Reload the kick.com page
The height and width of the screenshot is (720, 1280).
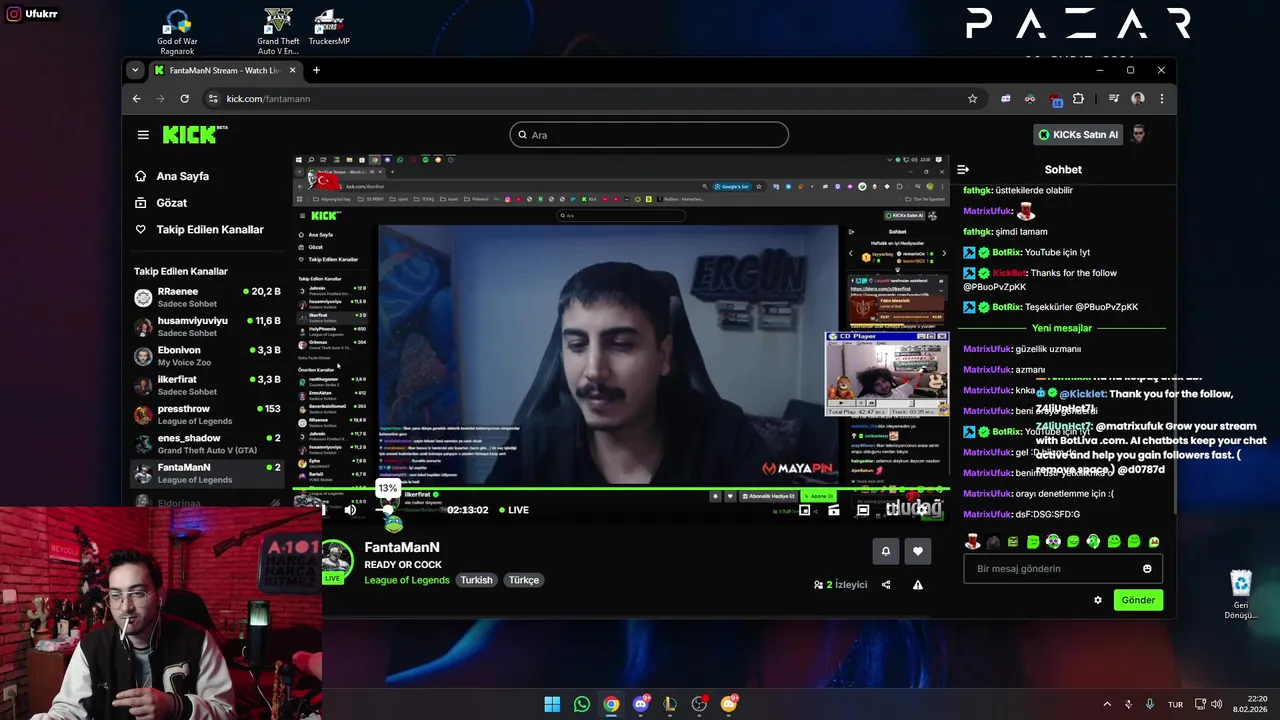184,99
